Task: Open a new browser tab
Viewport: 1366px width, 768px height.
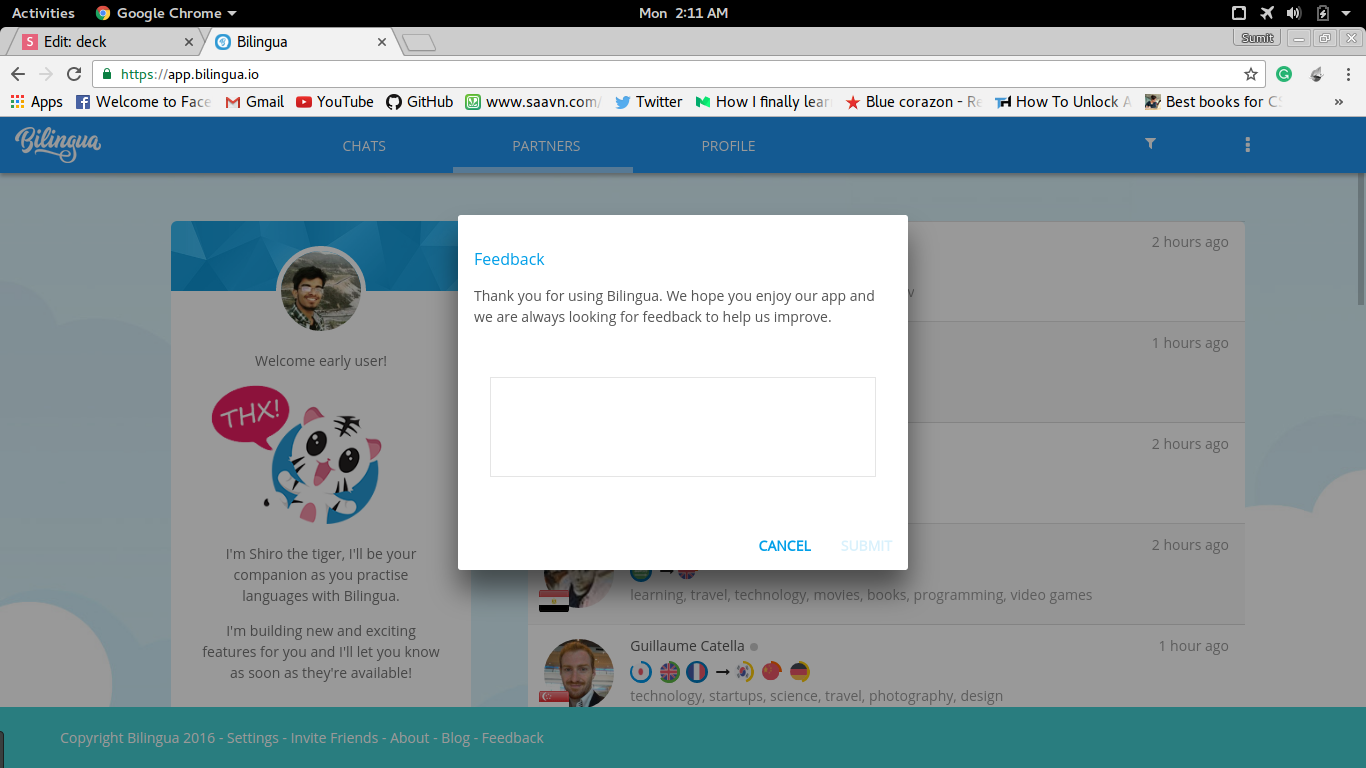Action: (x=419, y=43)
